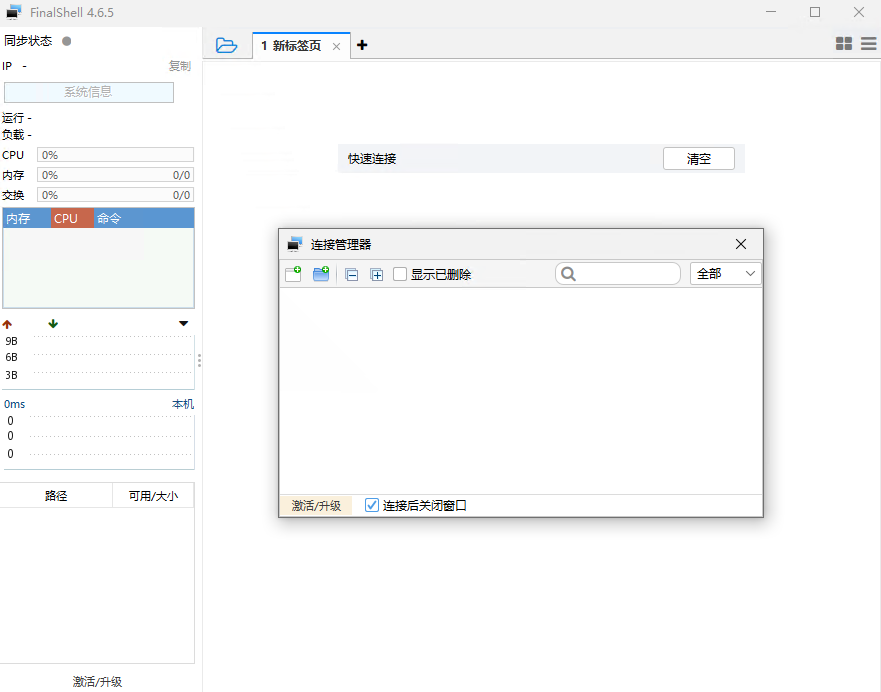
Task: Click the 可用/大小 column header
Action: coord(153,495)
